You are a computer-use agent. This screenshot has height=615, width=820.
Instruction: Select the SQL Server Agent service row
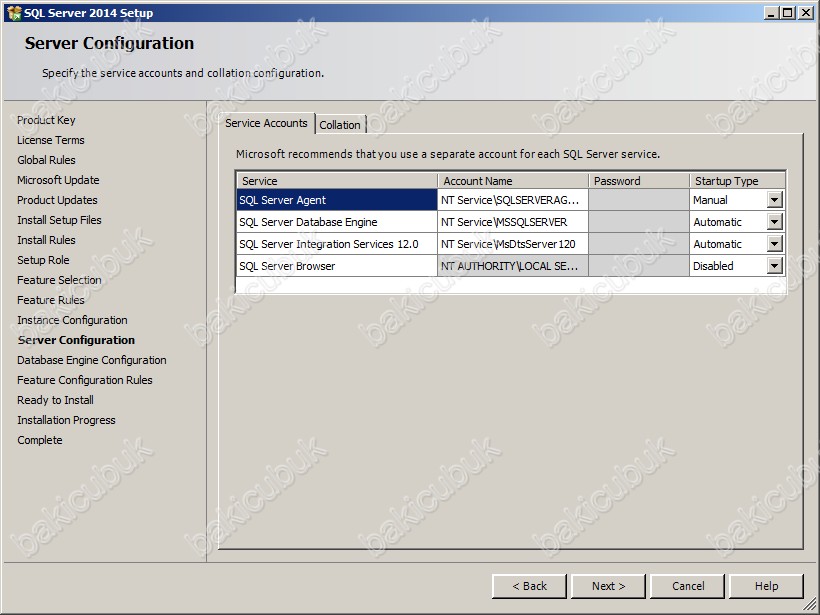coord(337,200)
